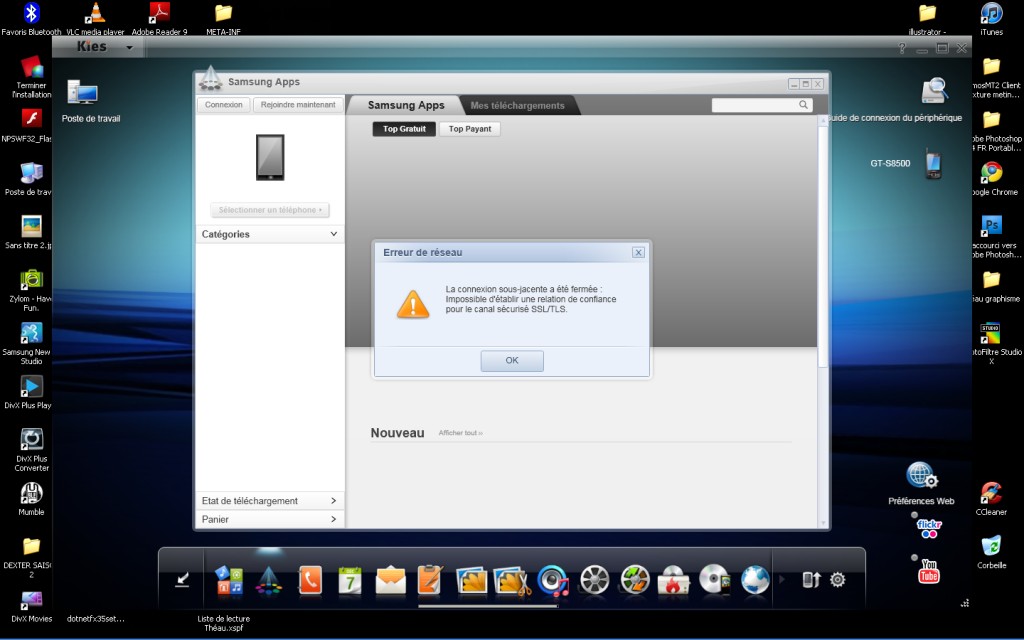Open the META-INF folder
The width and height of the screenshot is (1024, 640).
tap(223, 13)
